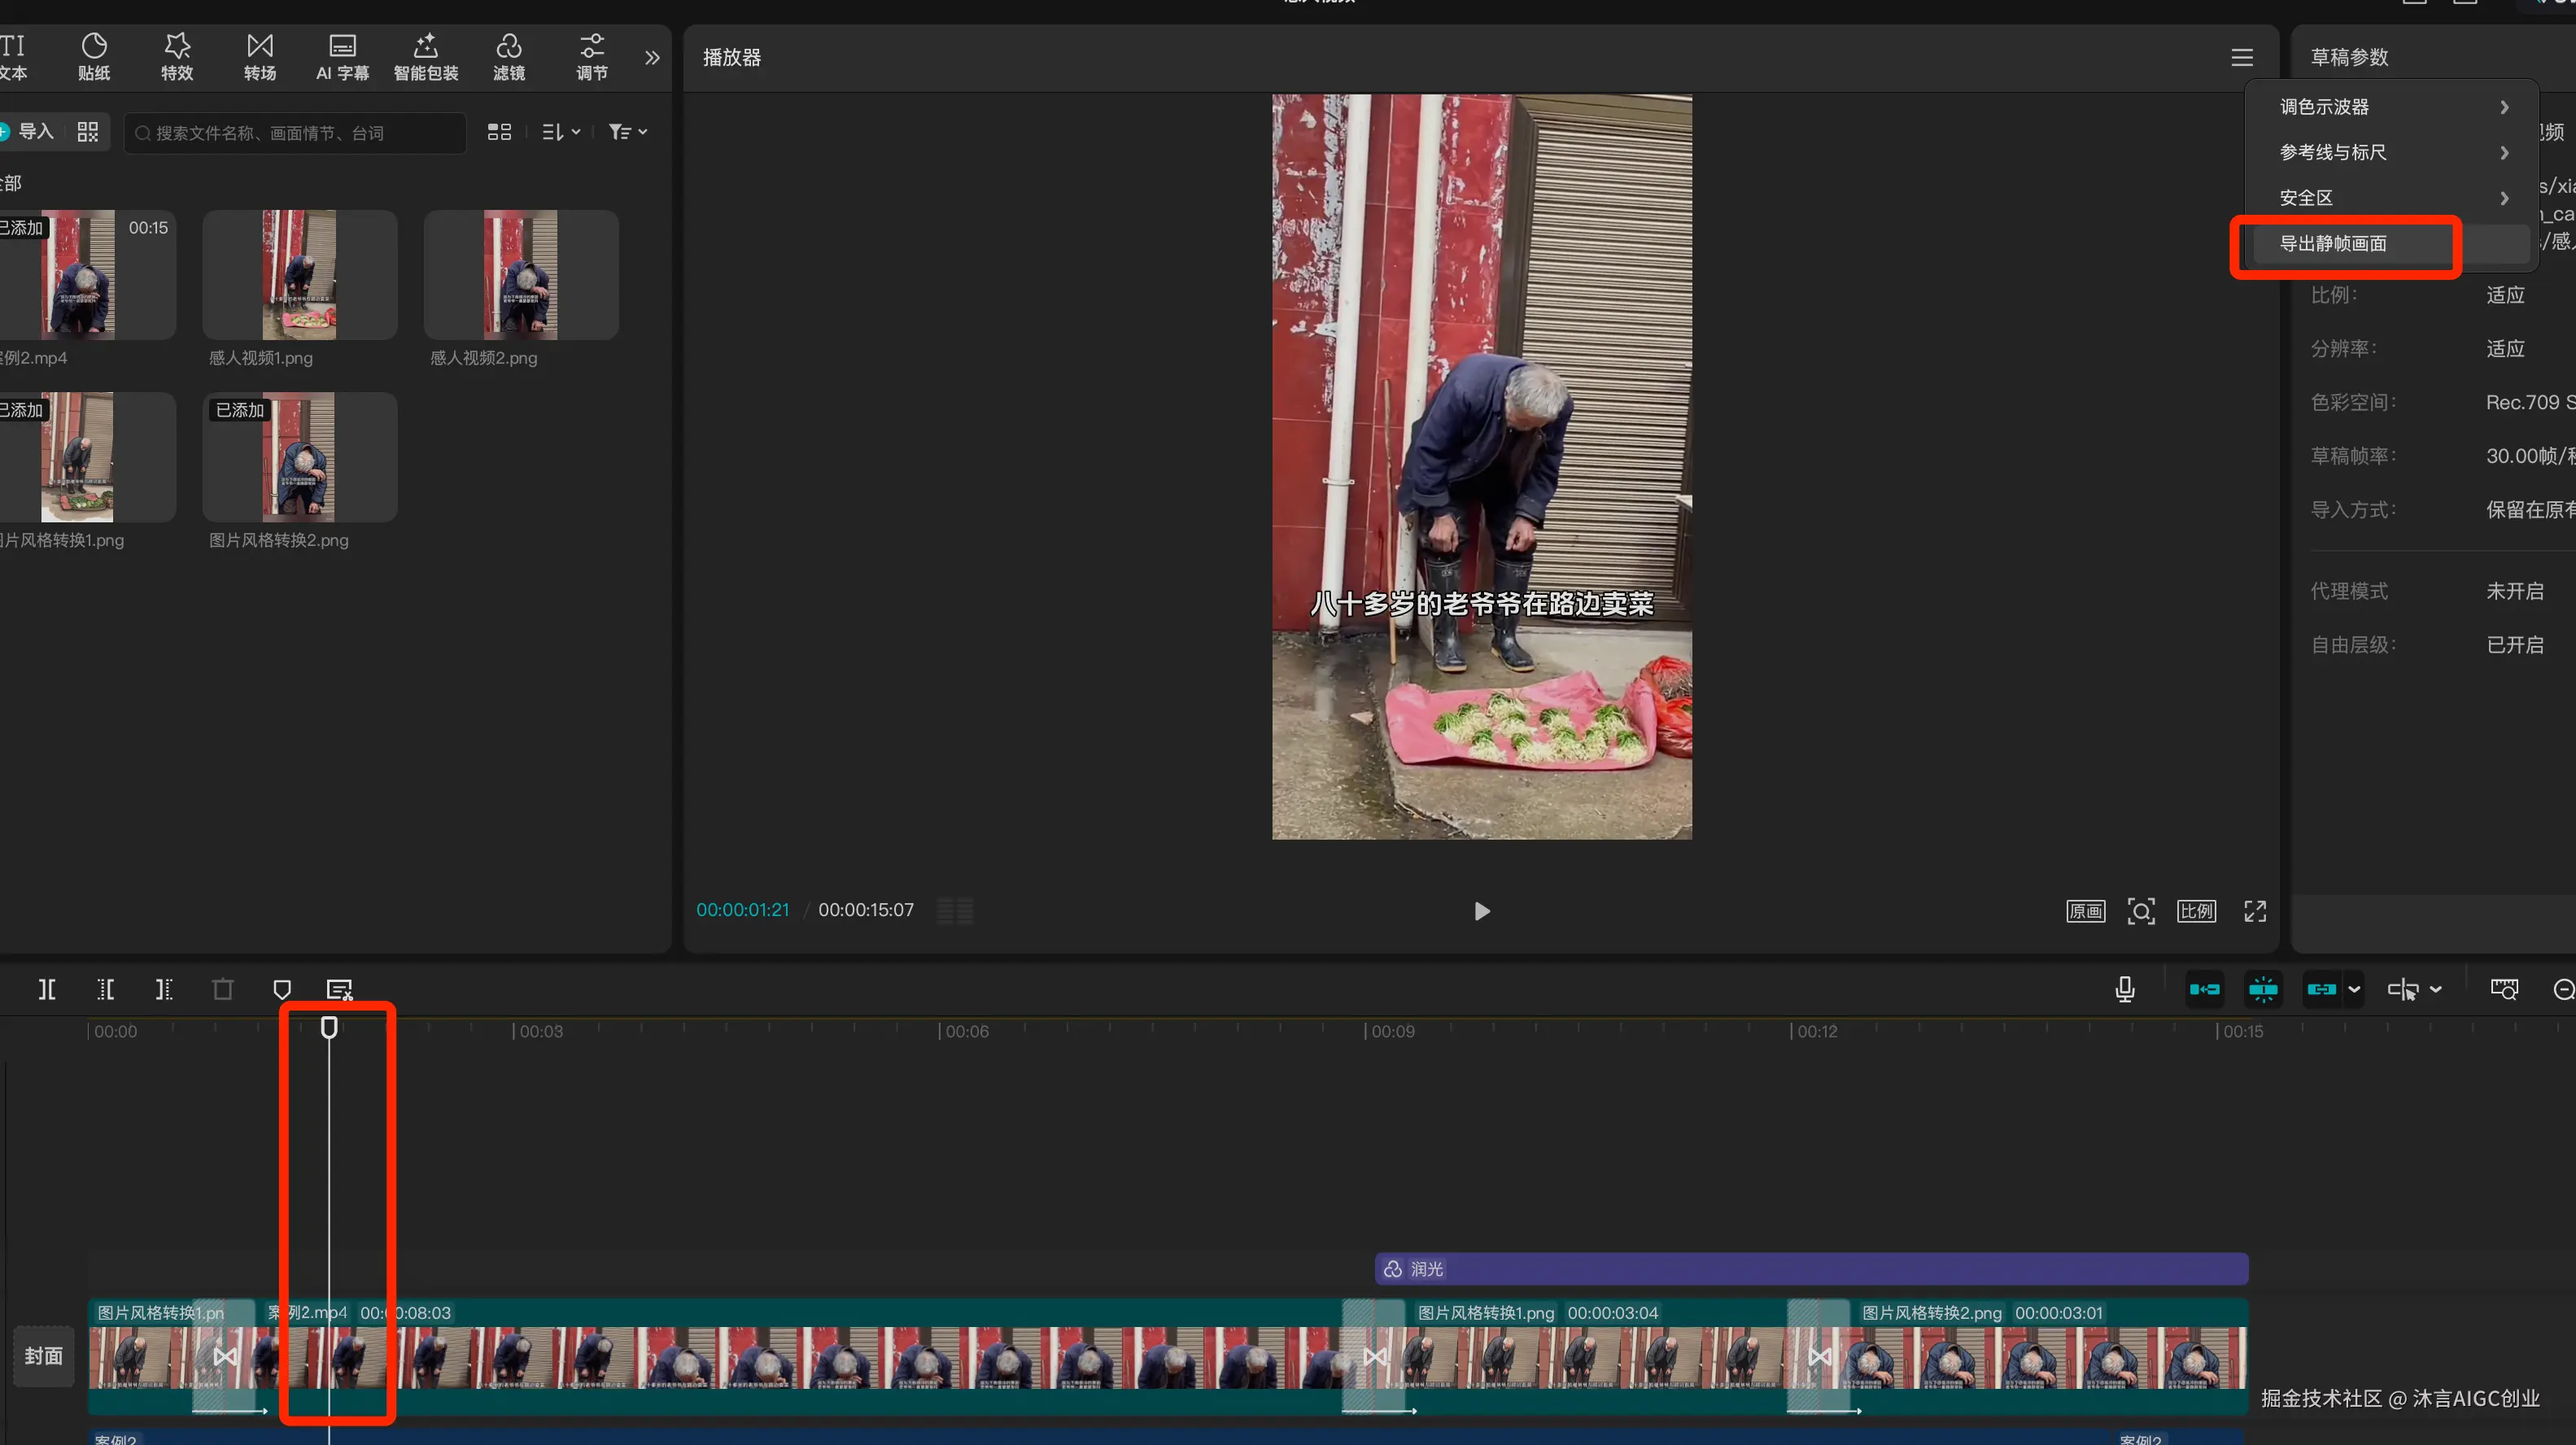Open the Effects (特效) panel
The width and height of the screenshot is (2576, 1445).
(177, 56)
